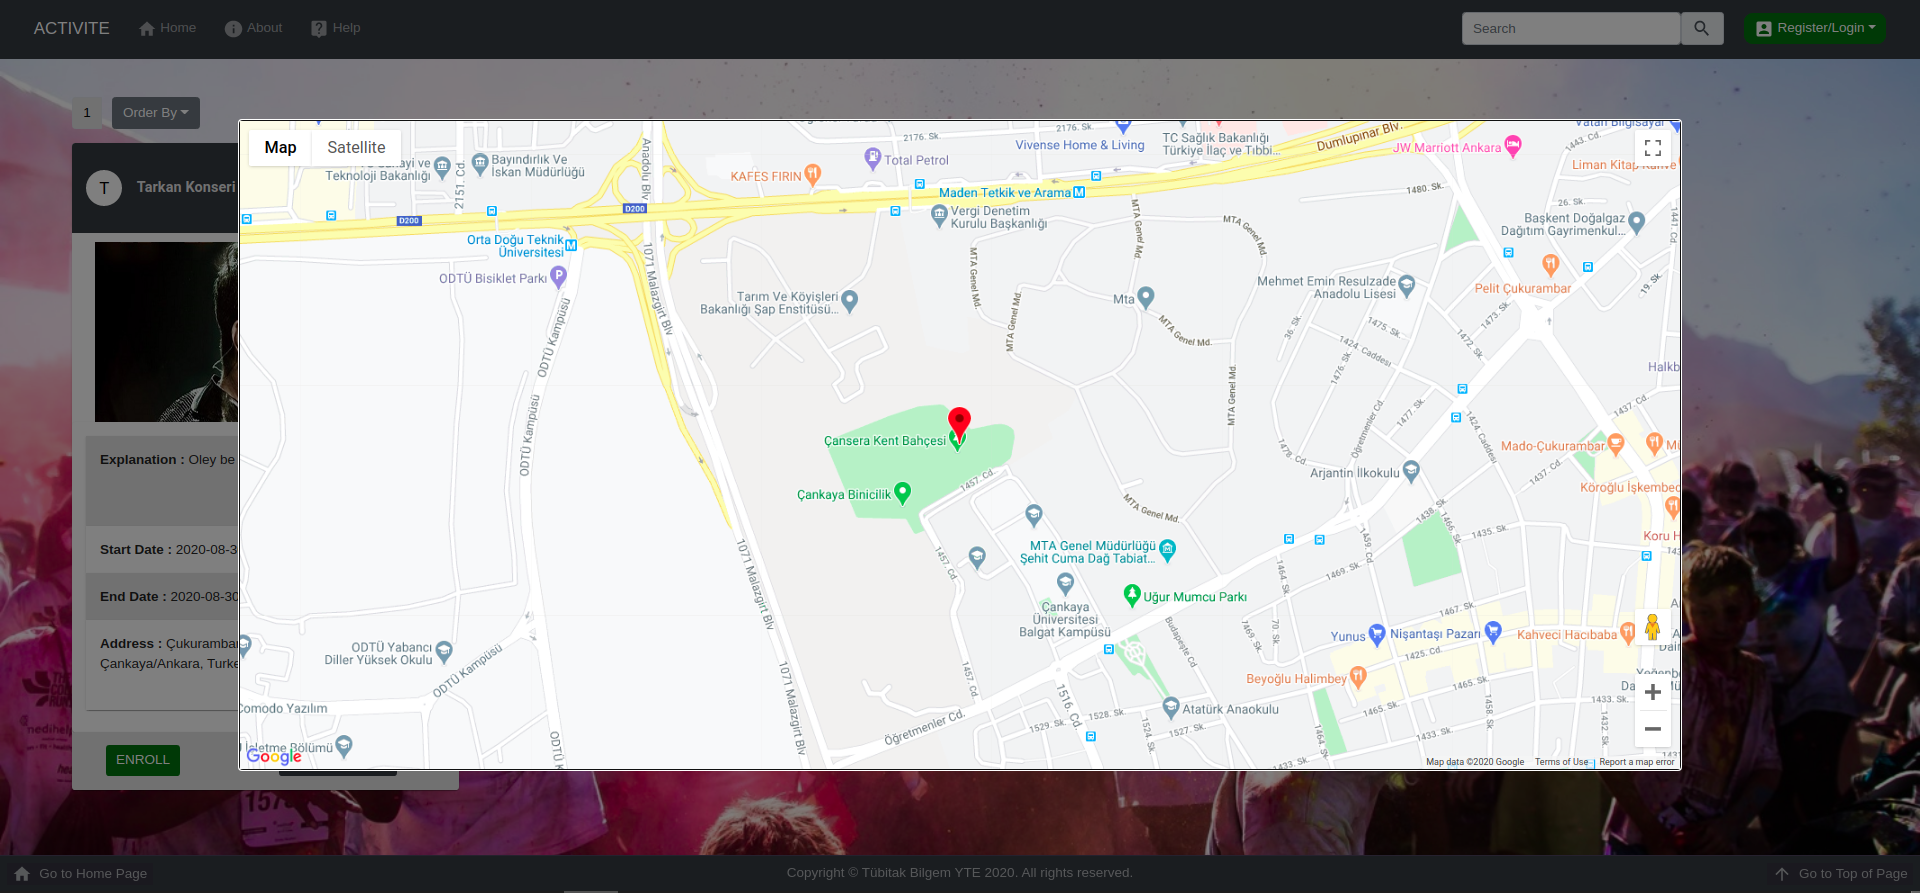Open Pelit Çukurambar restaurant pin
Image resolution: width=1920 pixels, height=893 pixels.
(1550, 265)
